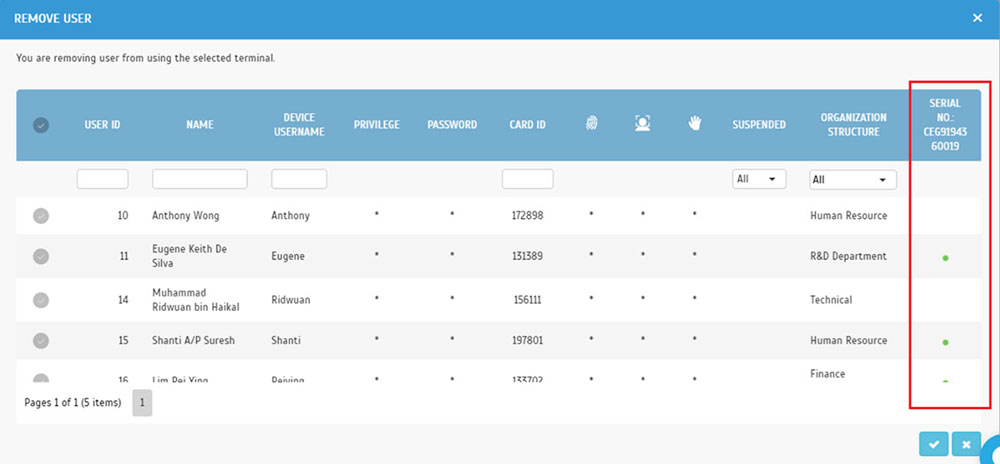
Task: Focus the User ID filter field
Action: click(x=103, y=179)
